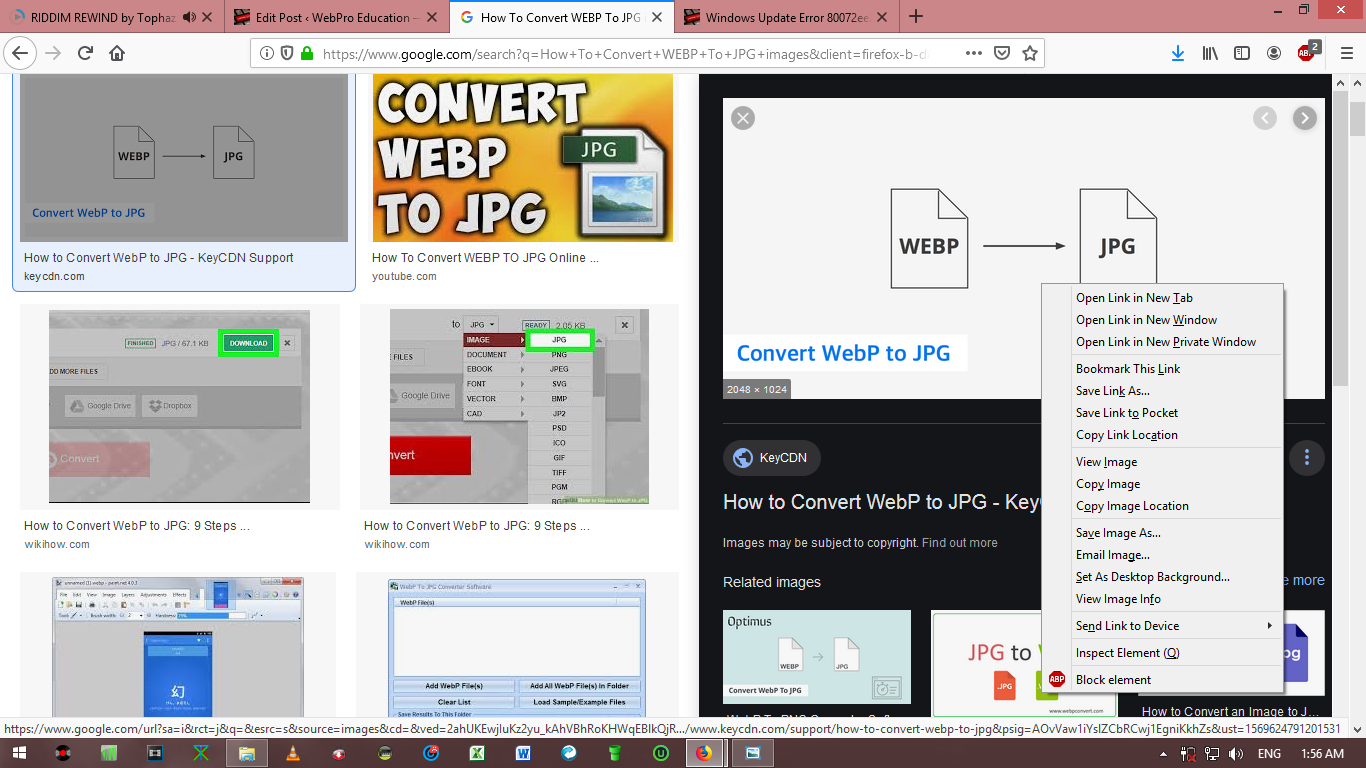The image size is (1366, 768).
Task: Choose Copy Image from context menu
Action: click(1162, 484)
